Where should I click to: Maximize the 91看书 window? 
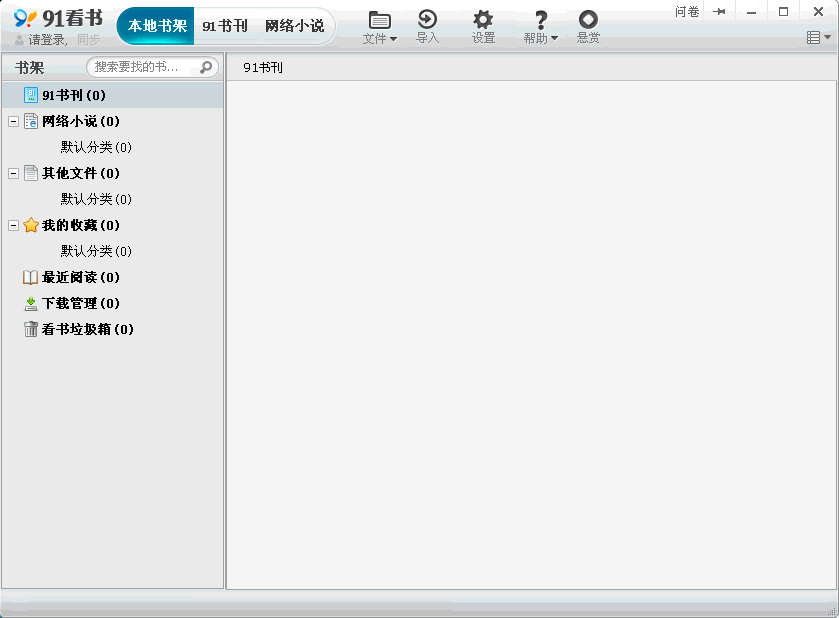[783, 12]
